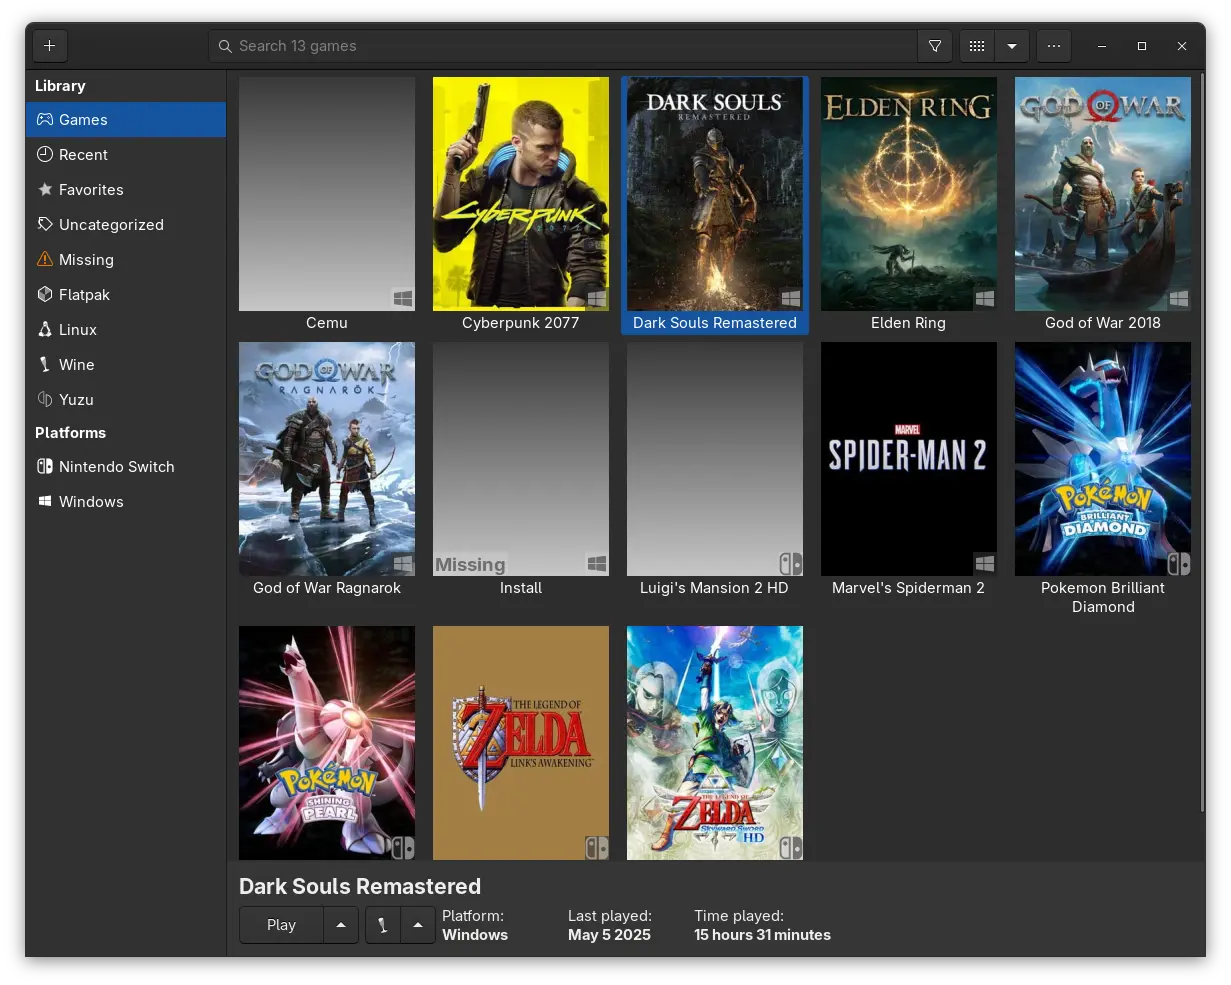The width and height of the screenshot is (1231, 985).
Task: Select the Pokemon Shining Pearl cover
Action: click(327, 743)
